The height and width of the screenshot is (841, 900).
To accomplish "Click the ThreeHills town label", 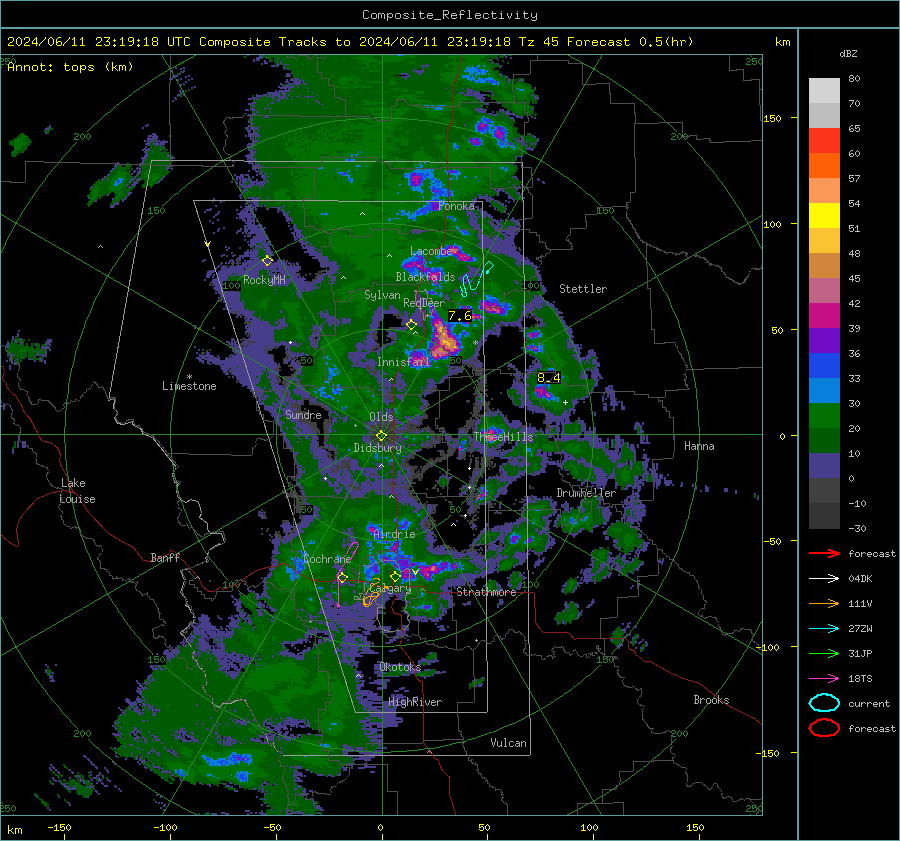I will 503,437.
